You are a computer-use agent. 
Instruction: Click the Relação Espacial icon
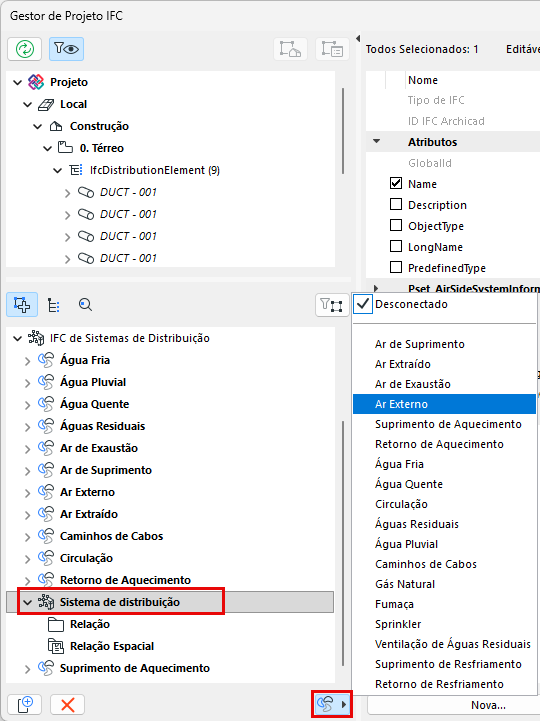pos(56,646)
